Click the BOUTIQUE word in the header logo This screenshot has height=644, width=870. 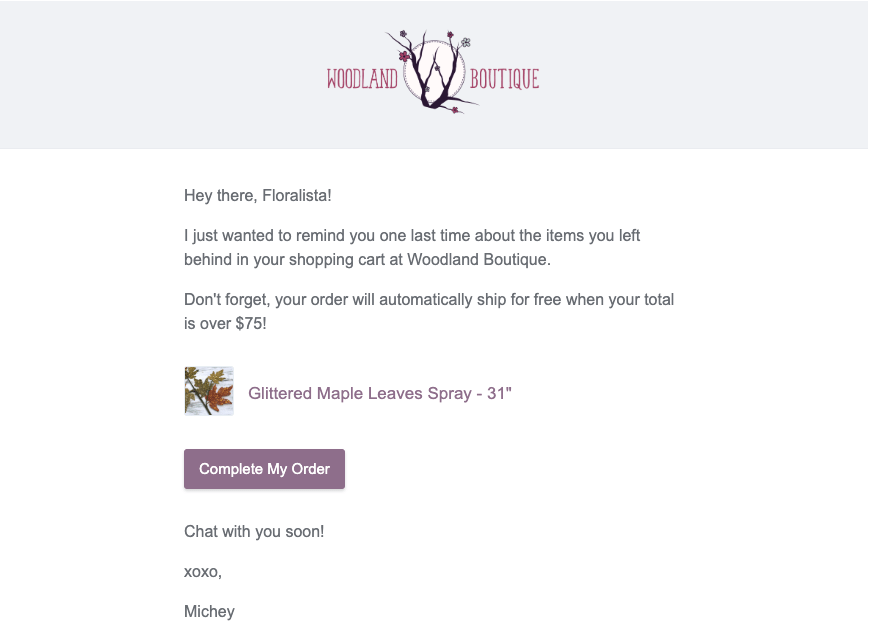tap(504, 79)
